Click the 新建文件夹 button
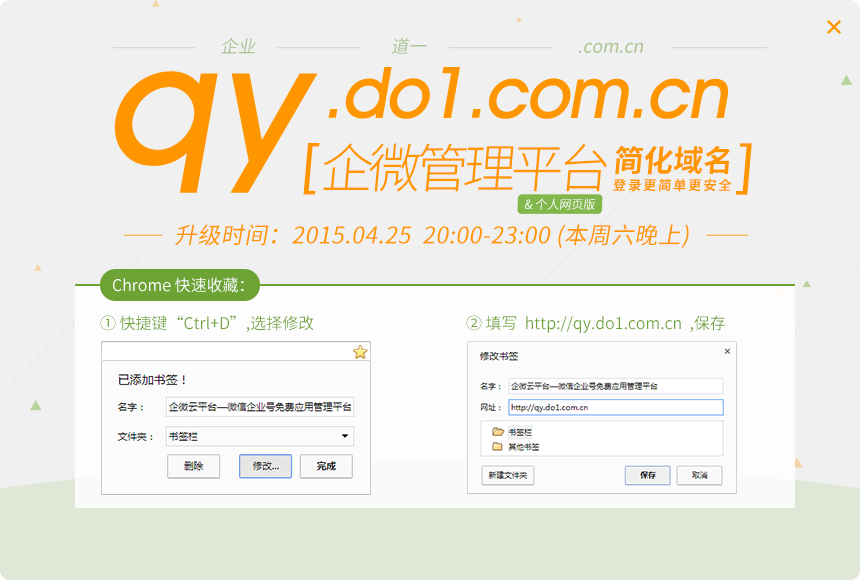Screen dimensions: 860x580 click(x=508, y=476)
